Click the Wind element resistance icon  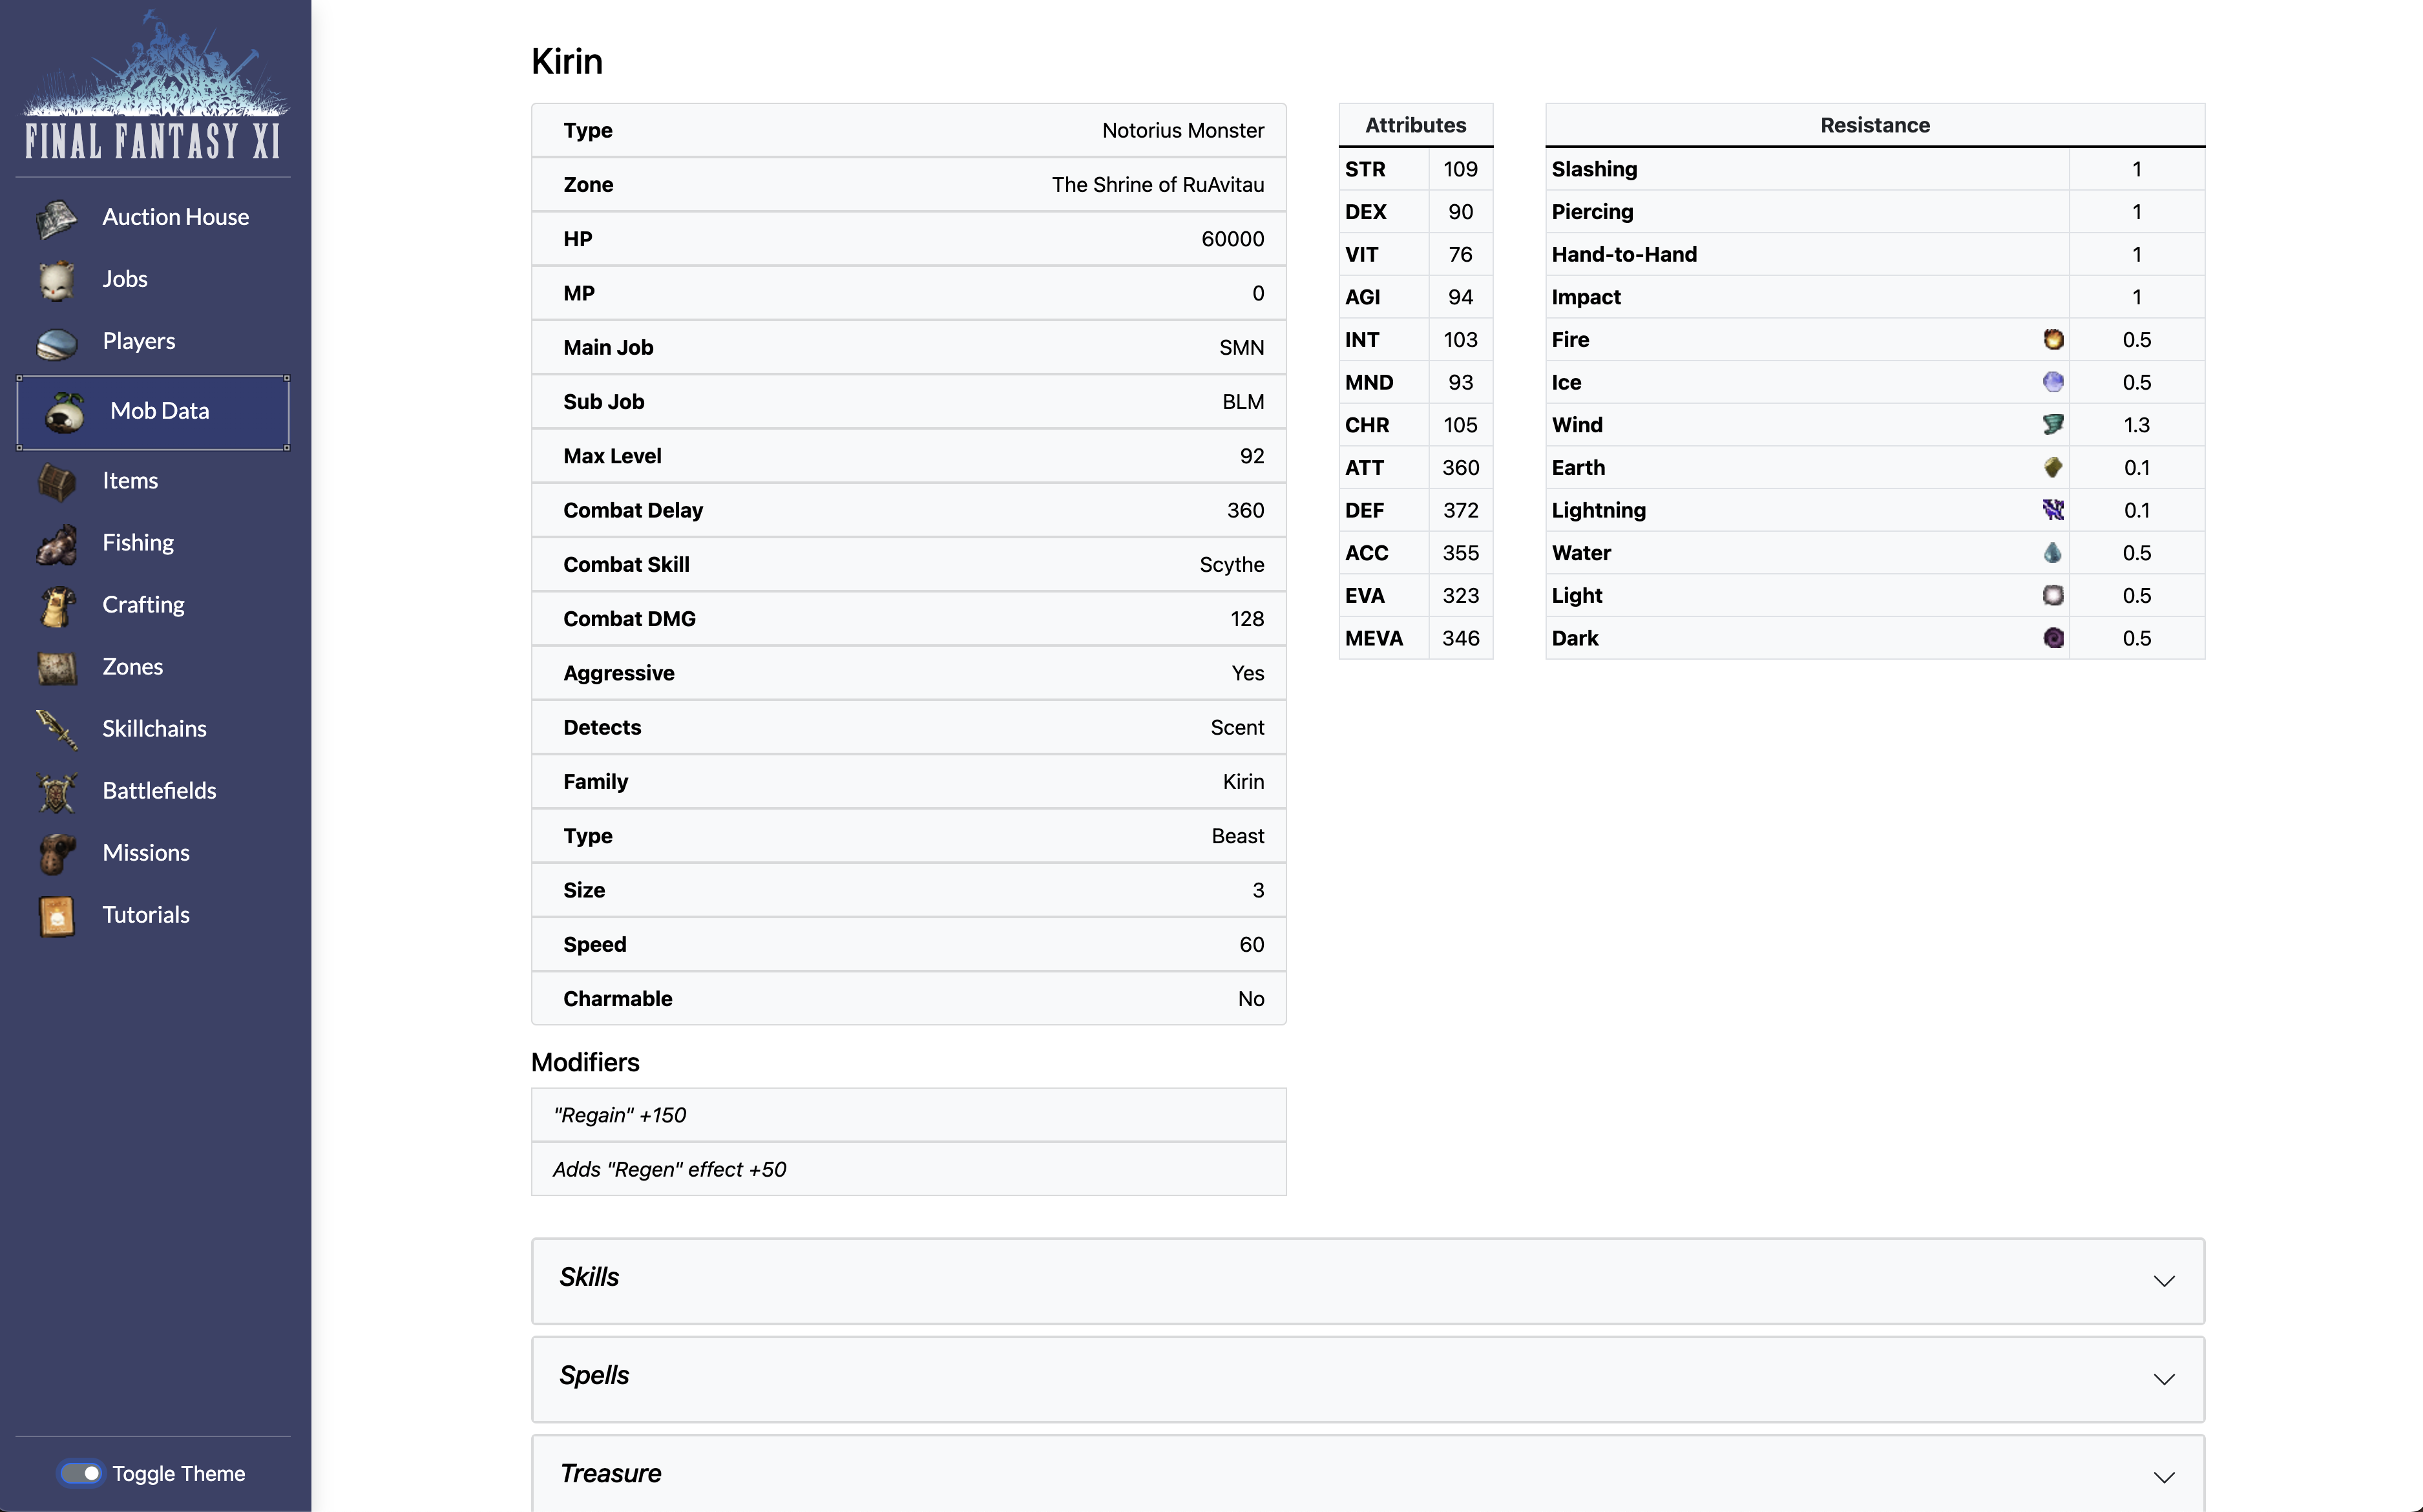point(2052,425)
